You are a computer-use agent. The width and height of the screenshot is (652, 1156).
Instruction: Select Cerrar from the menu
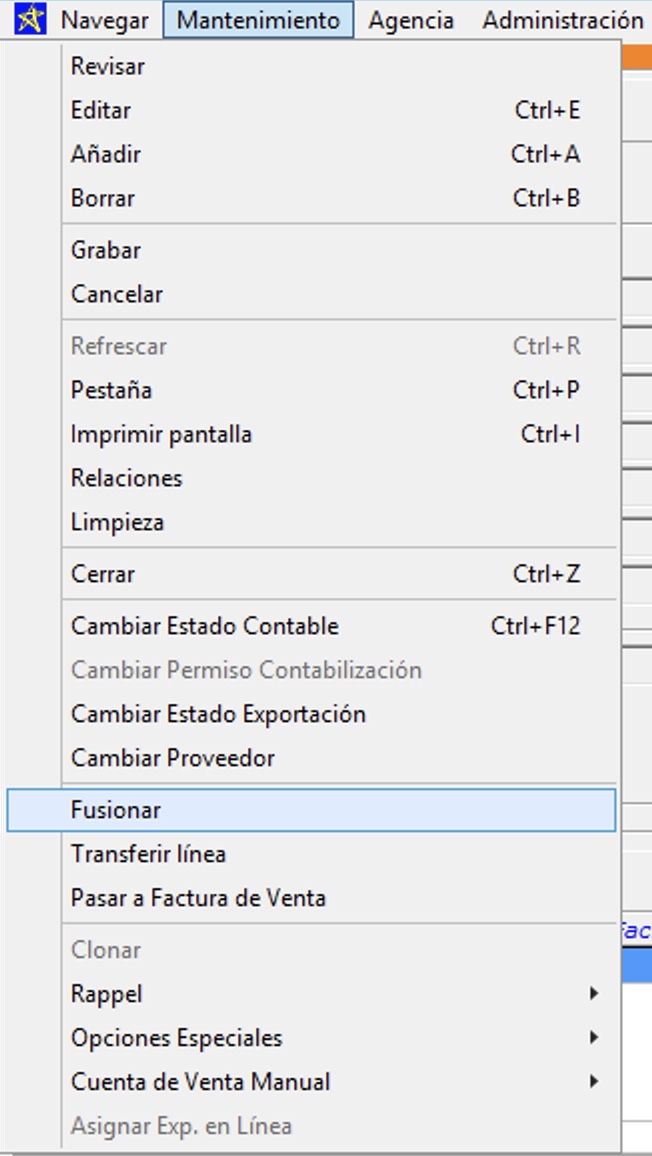[x=103, y=574]
